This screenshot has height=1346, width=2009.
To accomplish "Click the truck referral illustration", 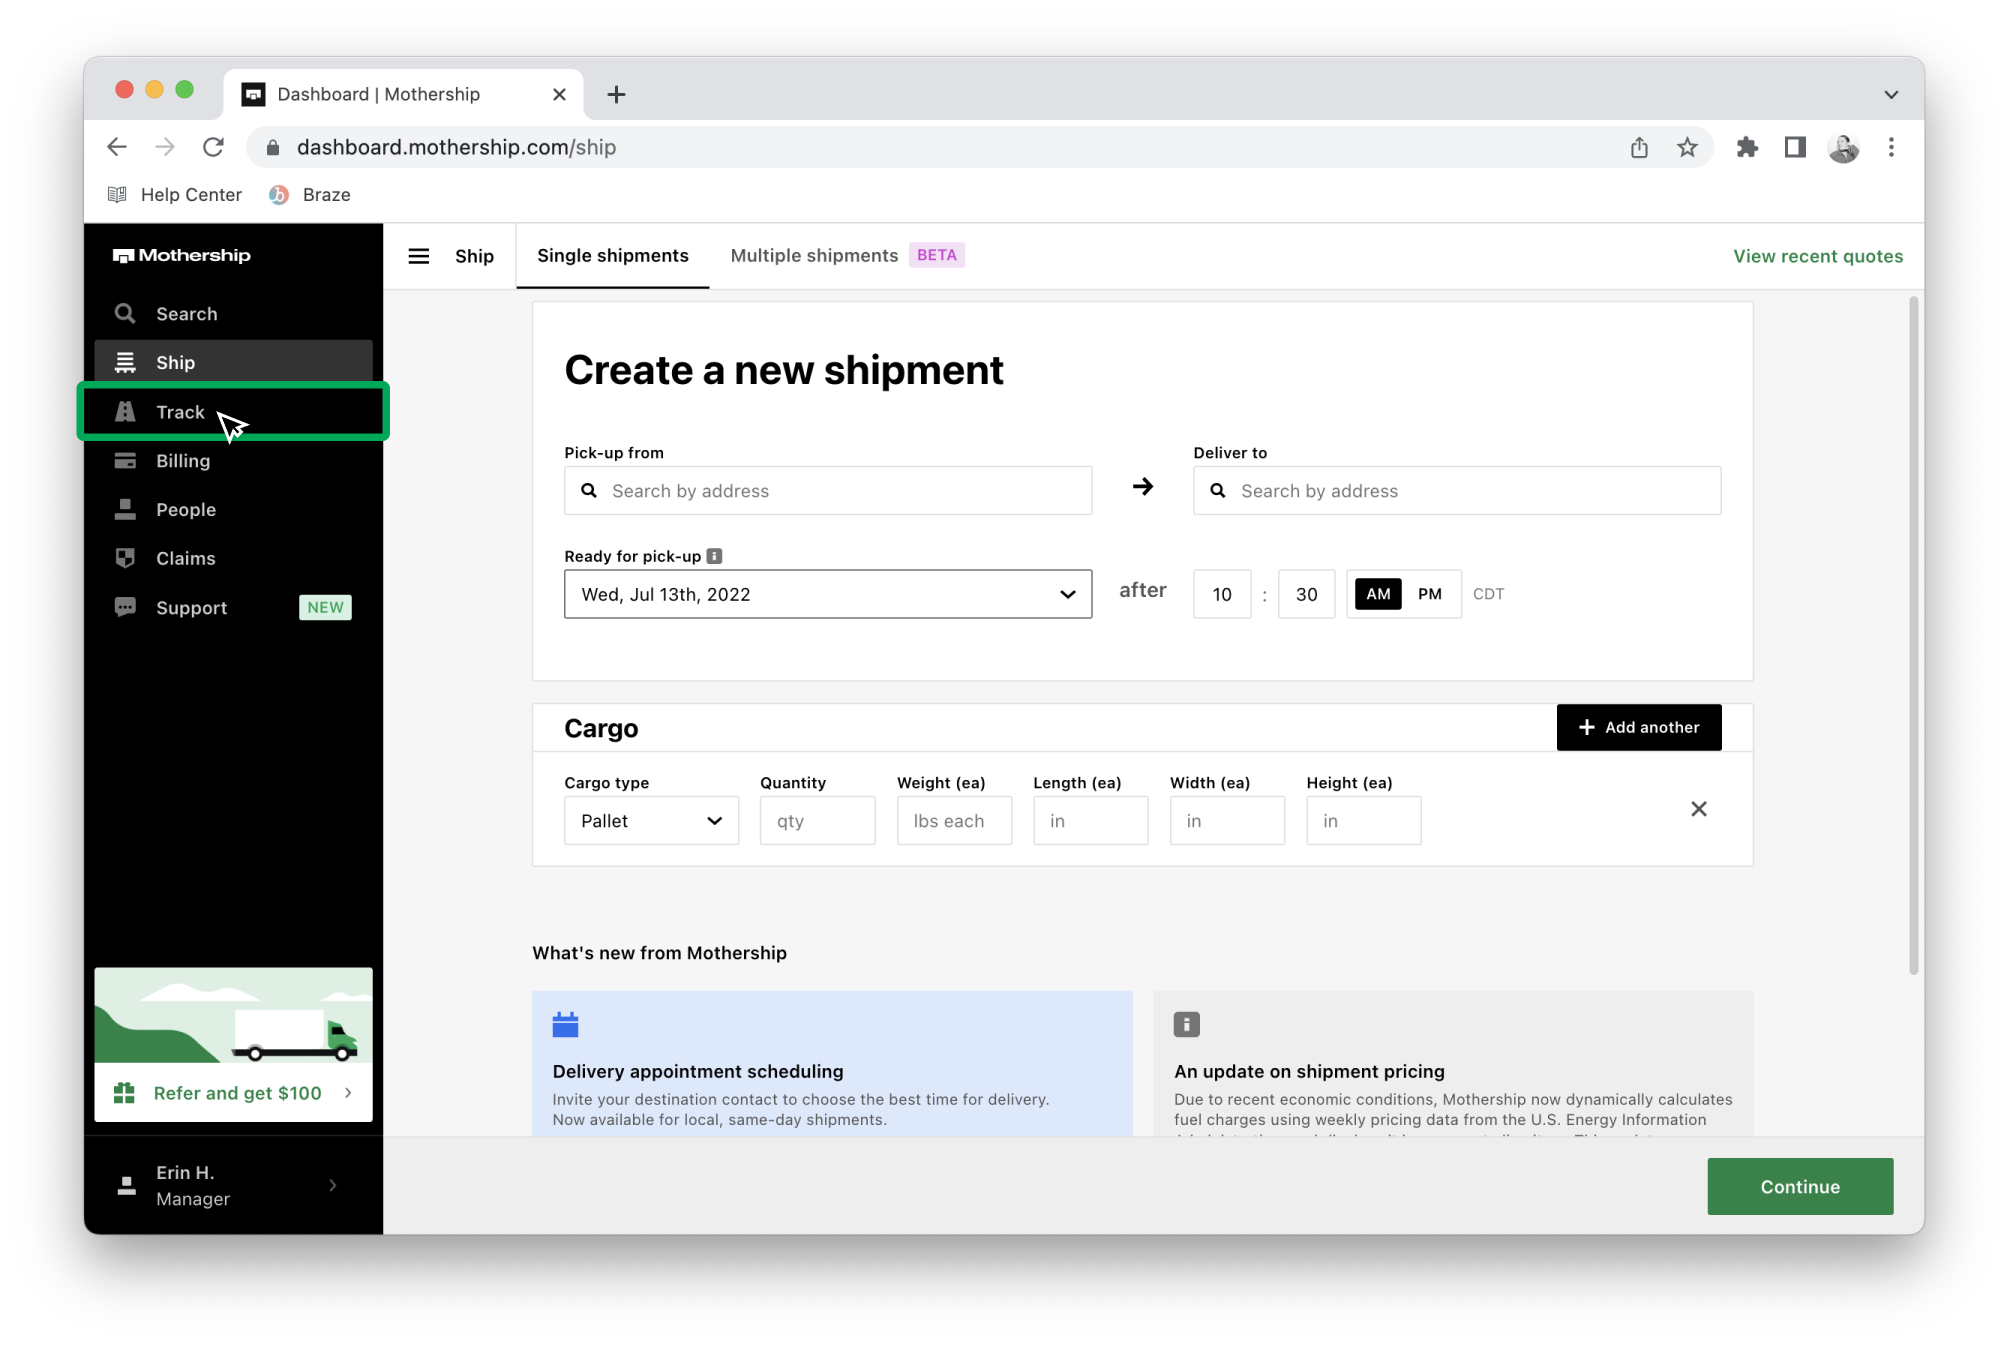I will click(x=233, y=1015).
